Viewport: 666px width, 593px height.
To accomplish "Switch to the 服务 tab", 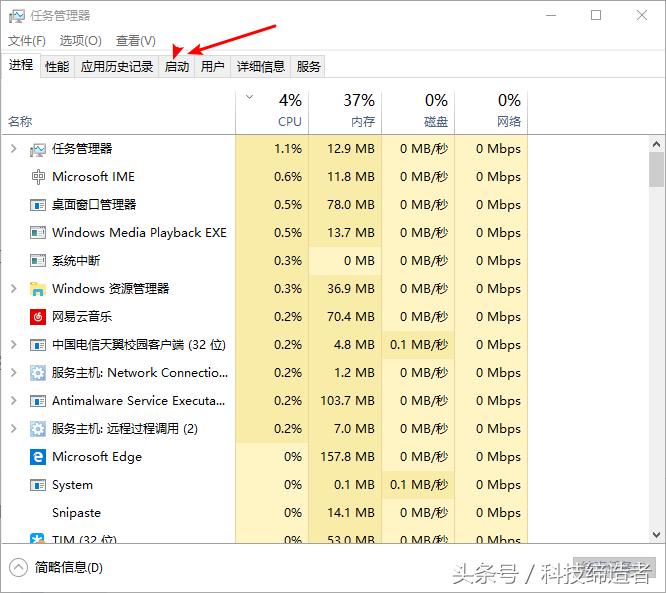I will coord(308,67).
